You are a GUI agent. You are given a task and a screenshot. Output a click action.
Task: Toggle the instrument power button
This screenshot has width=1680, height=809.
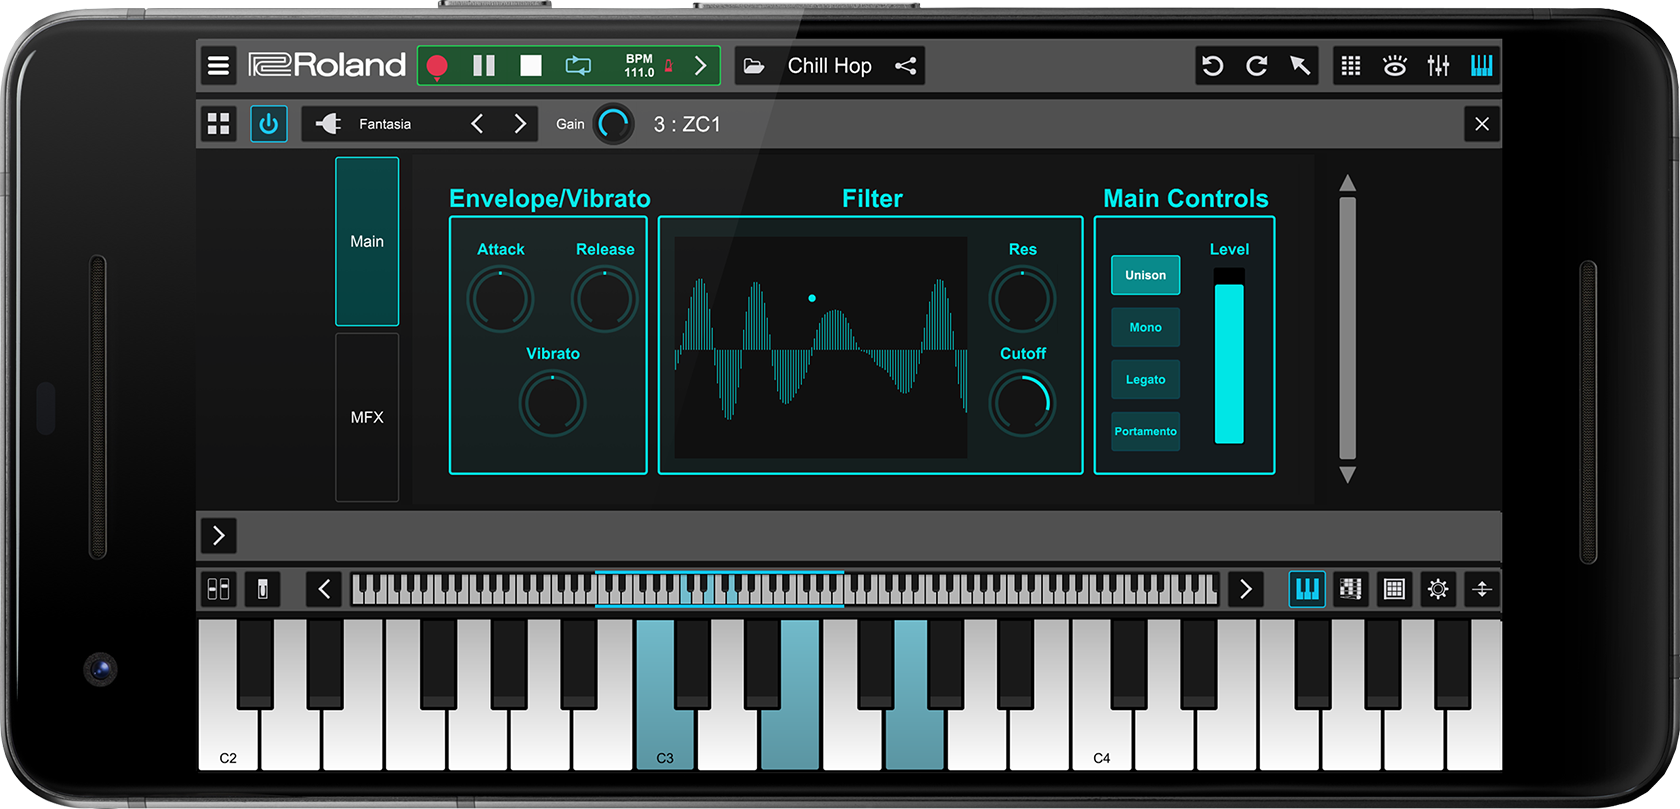268,124
